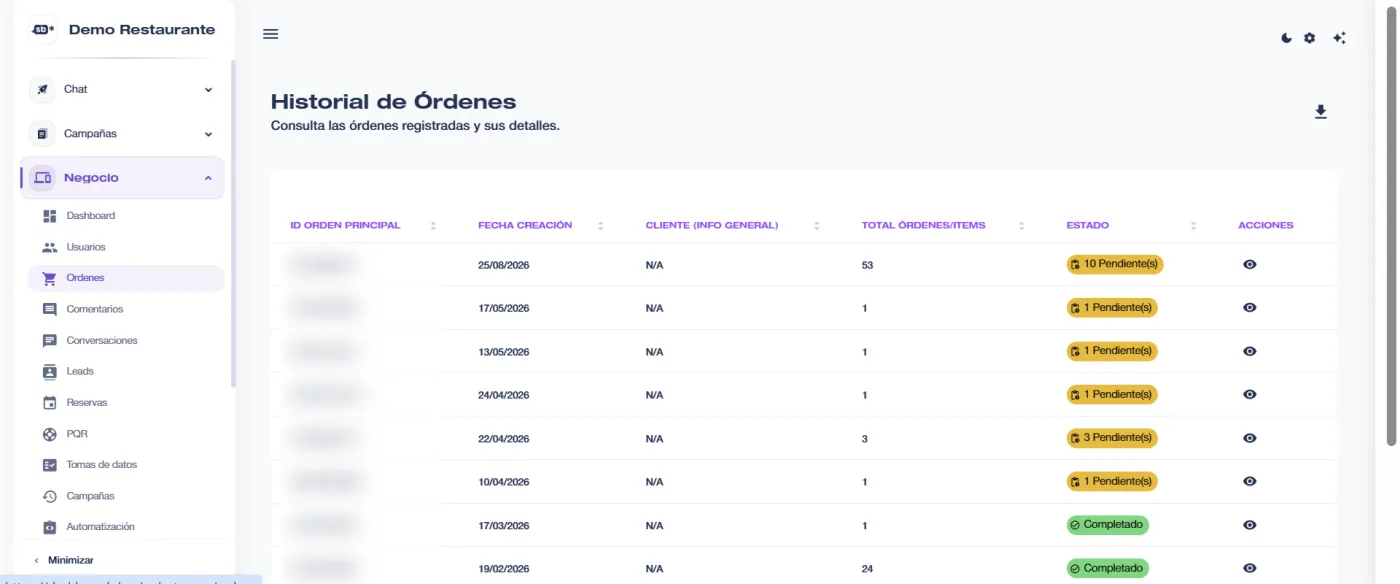Click the total value 24
Image resolution: width=1400 pixels, height=584 pixels.
867,569
